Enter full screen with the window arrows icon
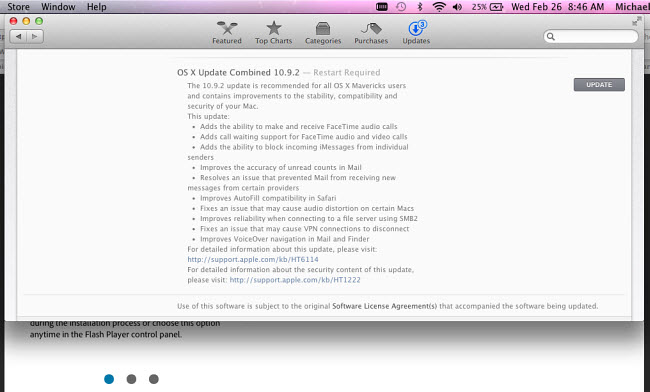650x392 pixels. [637, 22]
